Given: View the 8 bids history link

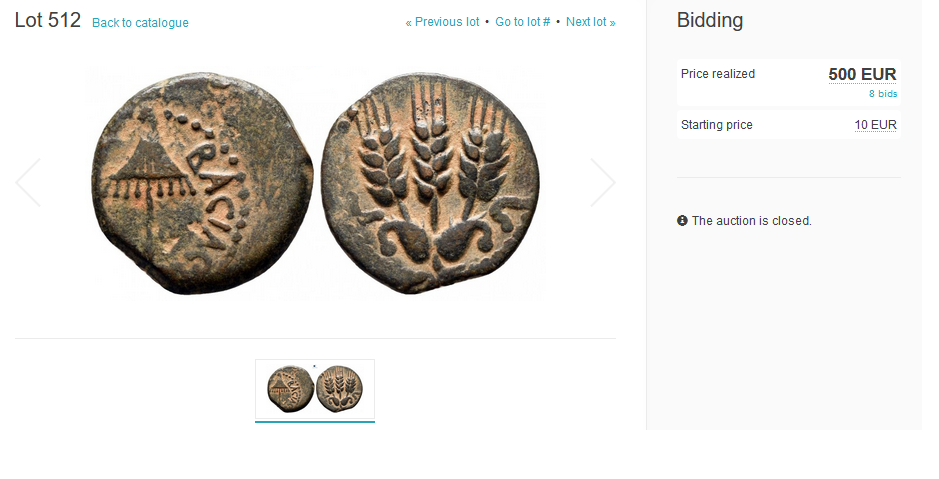Looking at the screenshot, I should tap(883, 93).
